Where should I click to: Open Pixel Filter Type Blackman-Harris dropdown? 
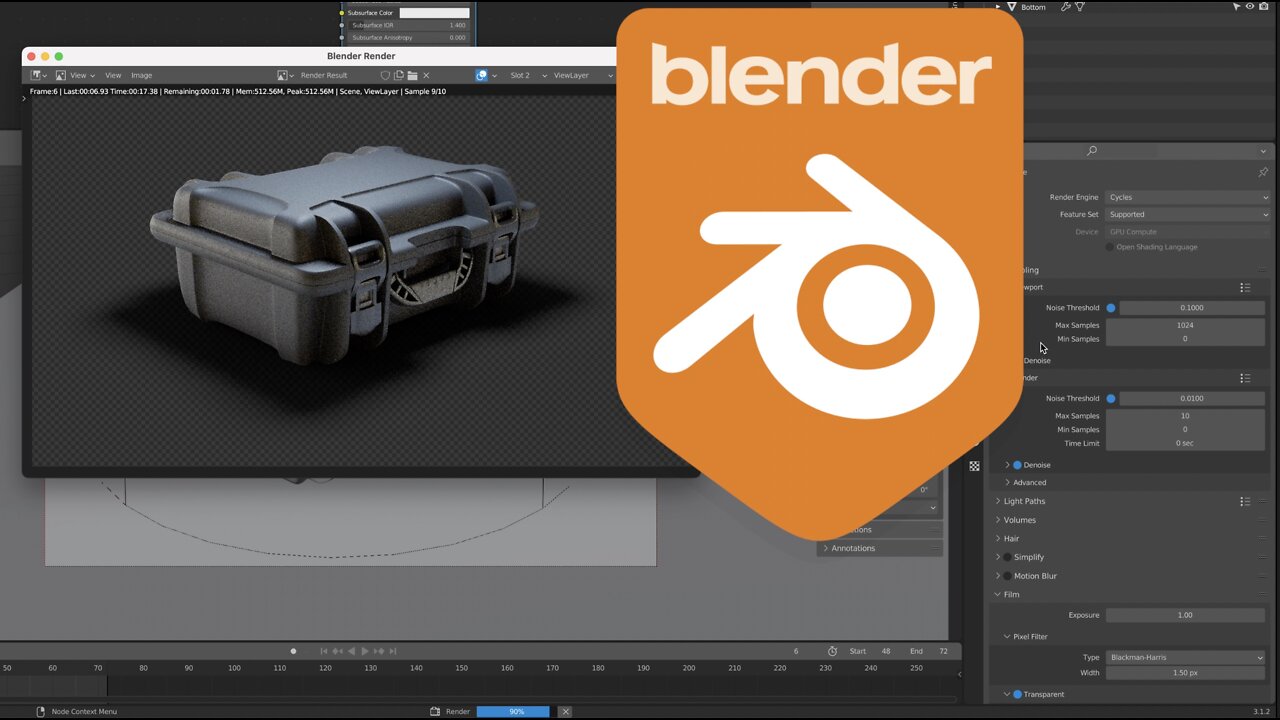pos(1186,657)
